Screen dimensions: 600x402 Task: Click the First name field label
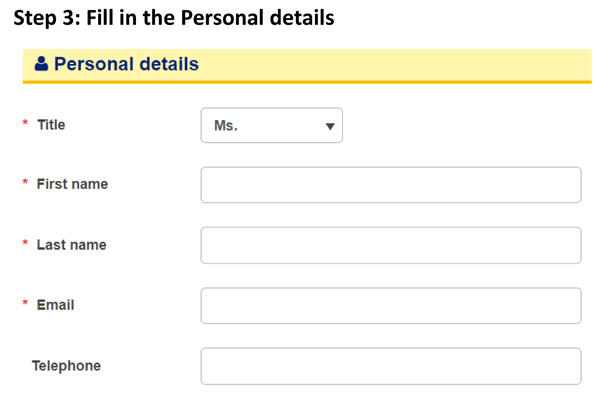pyautogui.click(x=72, y=184)
